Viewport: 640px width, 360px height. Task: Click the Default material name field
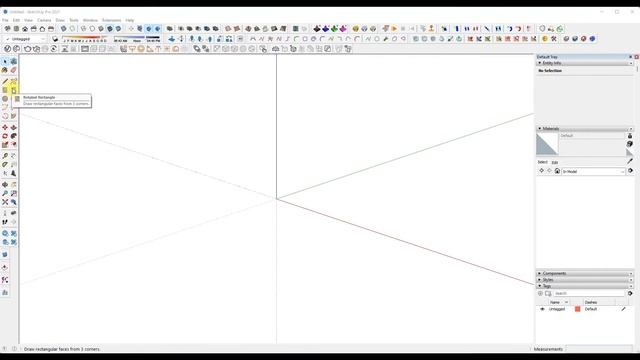[592, 136]
